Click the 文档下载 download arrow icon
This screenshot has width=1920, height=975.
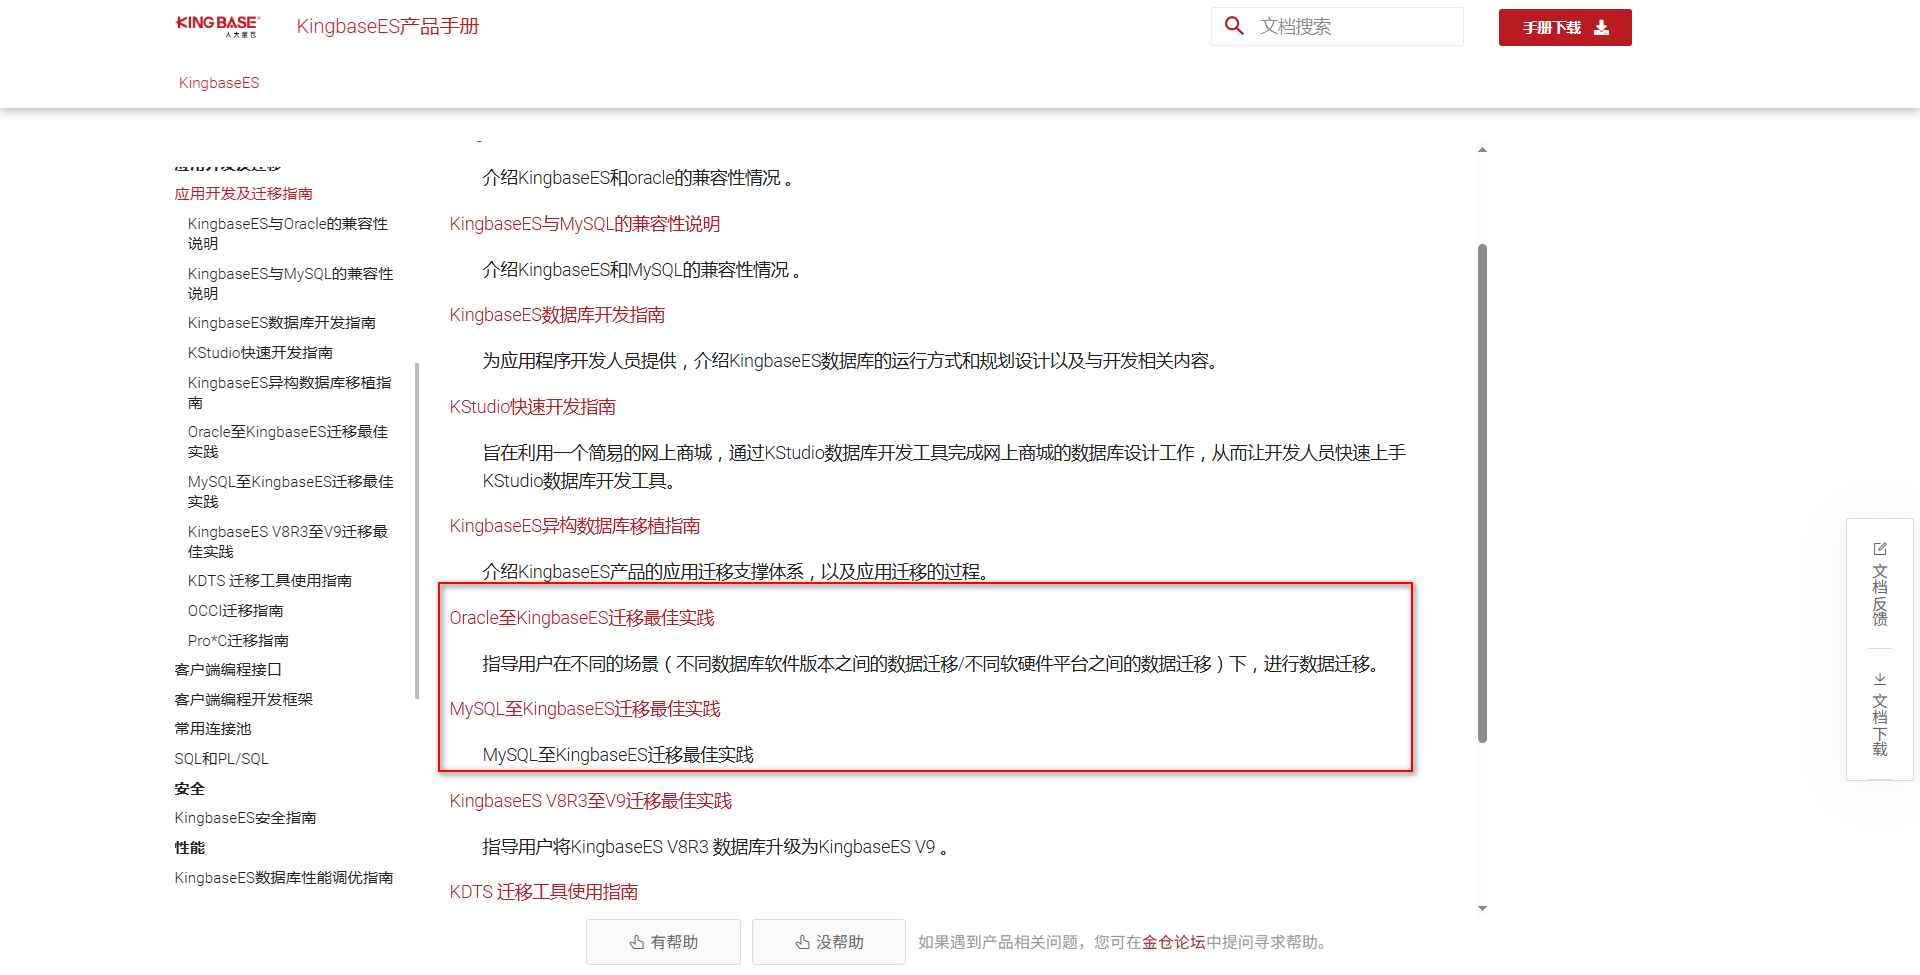(x=1879, y=679)
